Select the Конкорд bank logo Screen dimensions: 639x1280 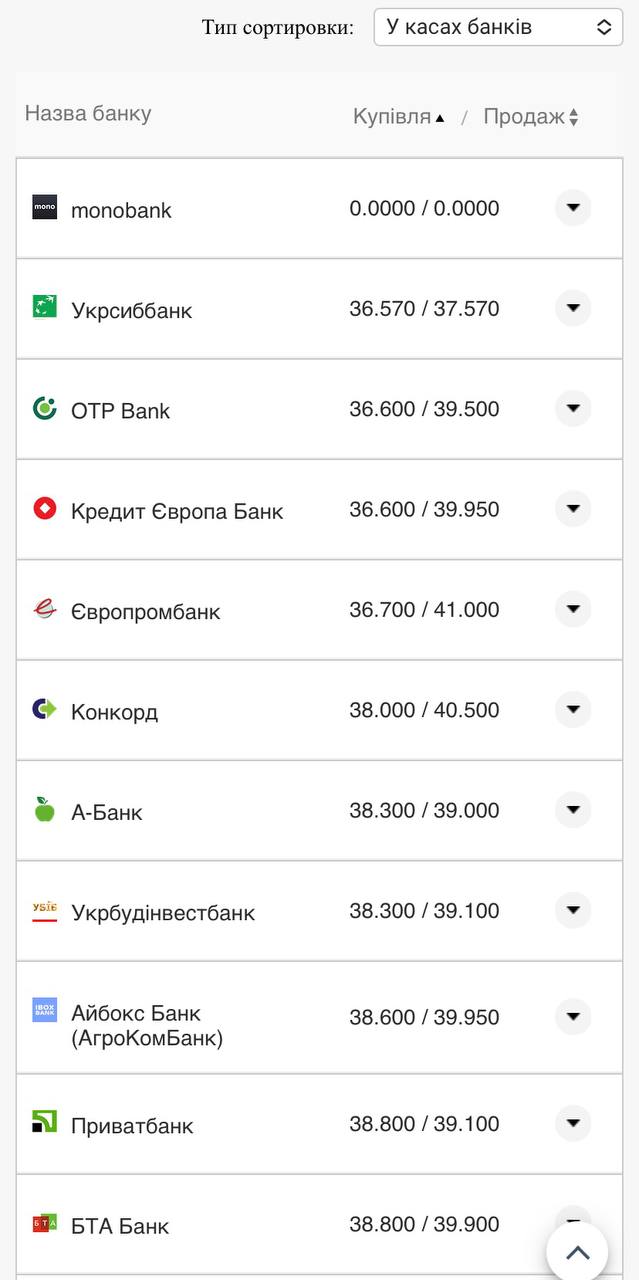[45, 710]
